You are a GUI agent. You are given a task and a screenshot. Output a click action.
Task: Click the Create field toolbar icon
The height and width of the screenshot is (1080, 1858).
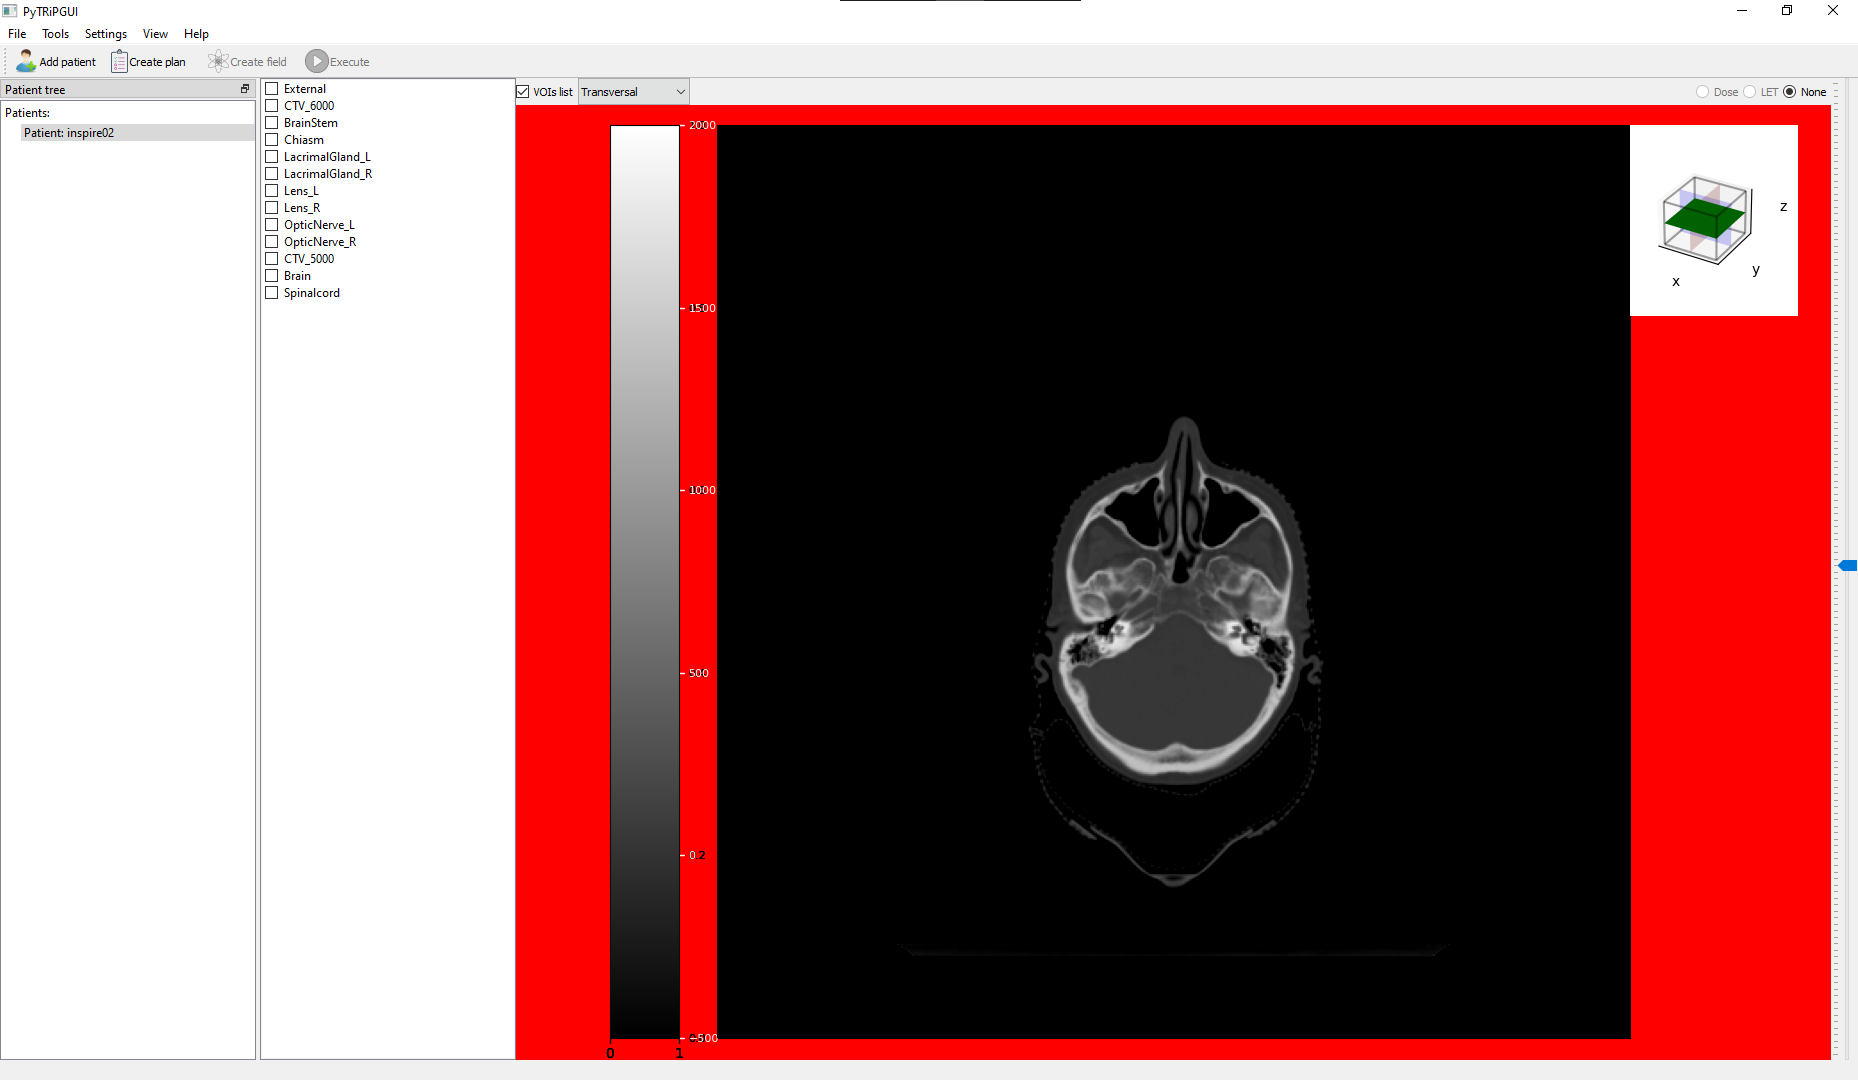pyautogui.click(x=218, y=61)
